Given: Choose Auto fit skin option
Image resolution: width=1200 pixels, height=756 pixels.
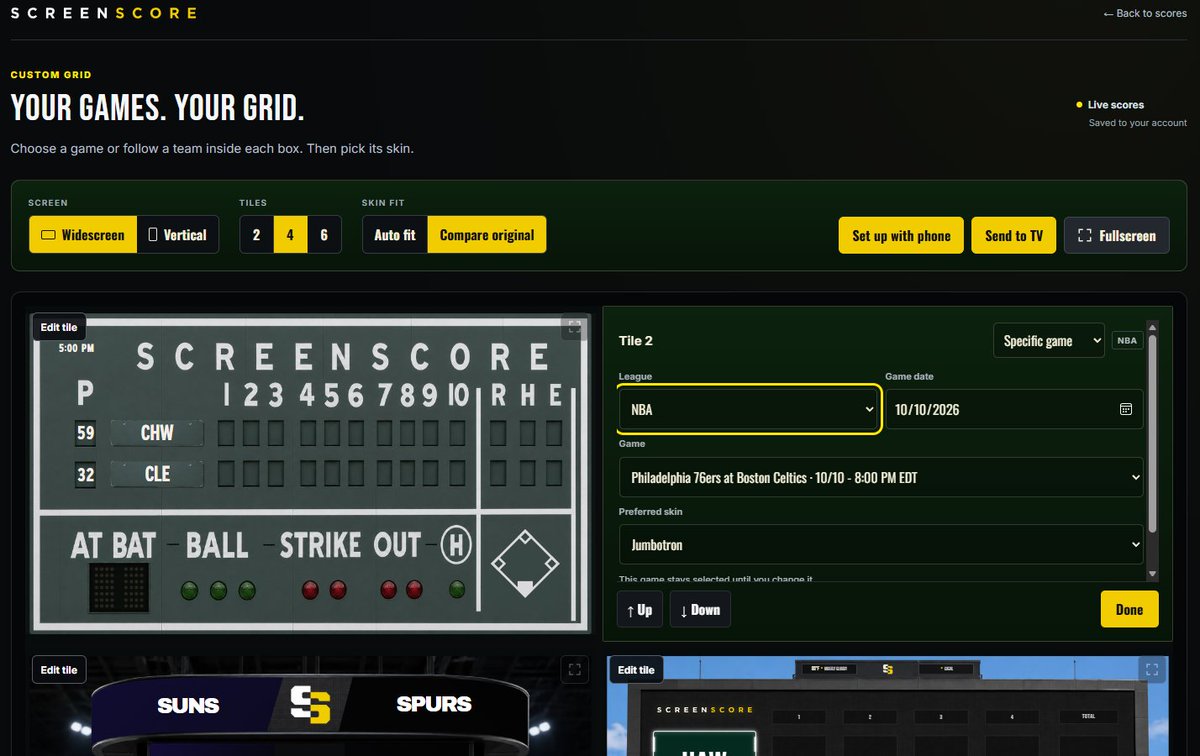Looking at the screenshot, I should point(395,235).
